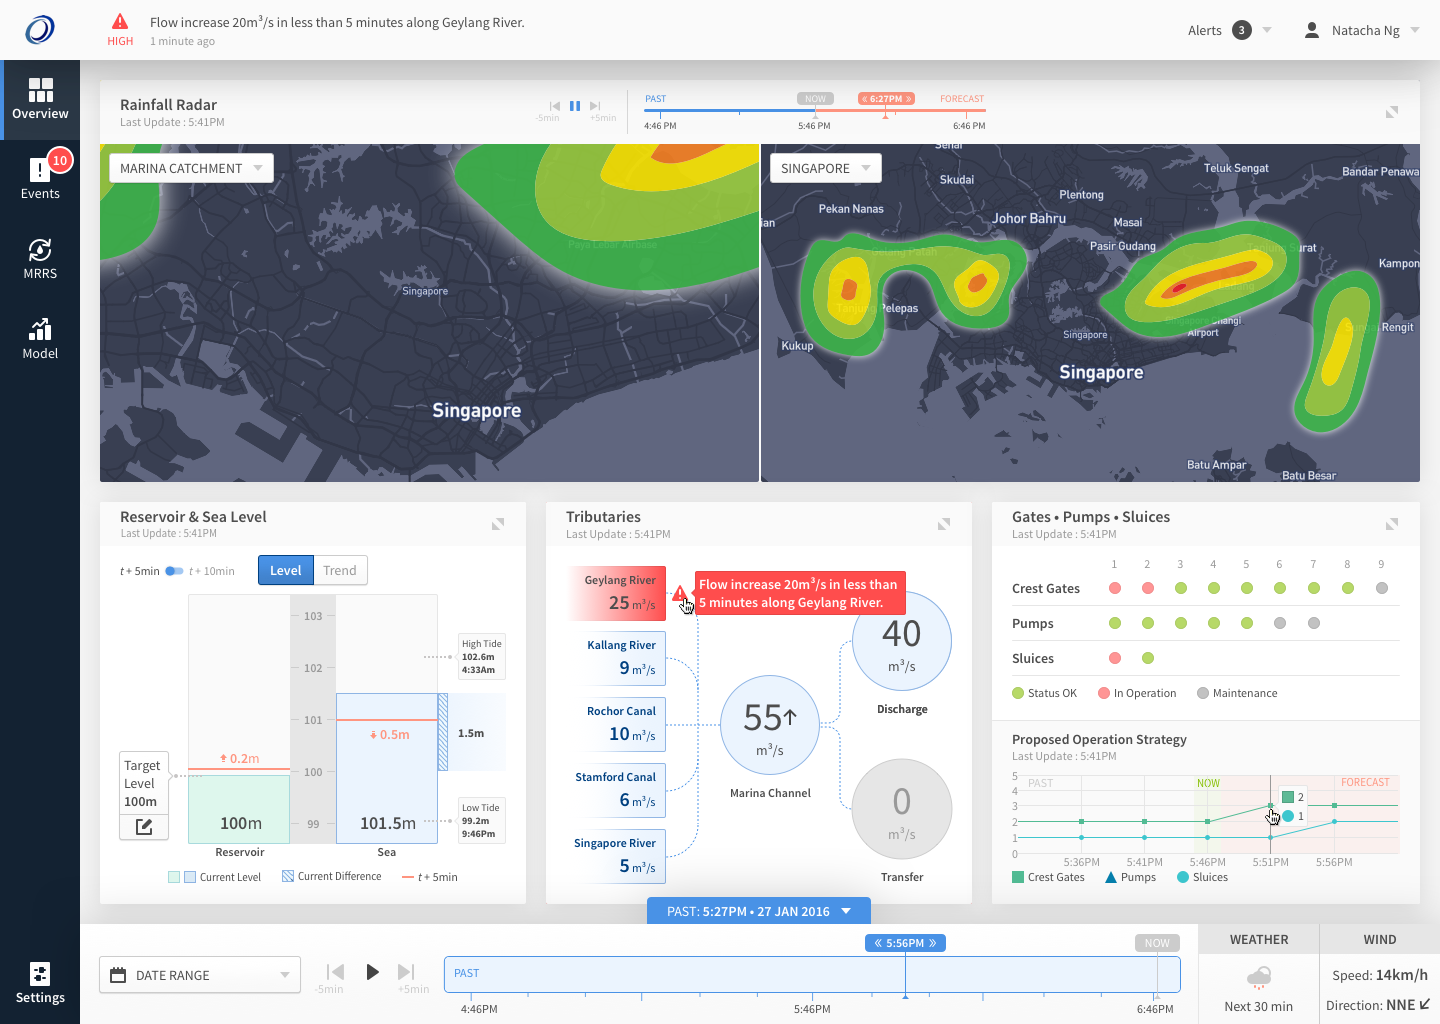
Task: Click the NOW marker on bottom timeline
Action: pos(1157,943)
